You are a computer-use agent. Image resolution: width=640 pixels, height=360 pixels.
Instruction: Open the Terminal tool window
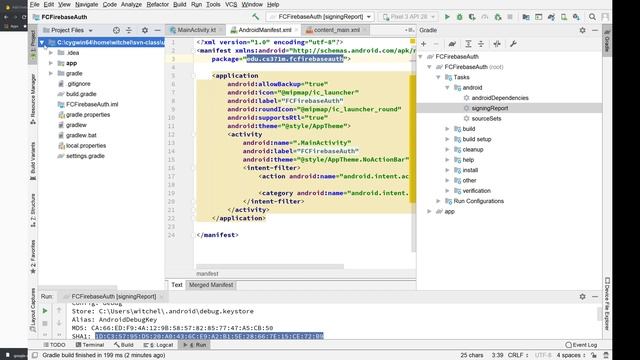click(x=90, y=345)
